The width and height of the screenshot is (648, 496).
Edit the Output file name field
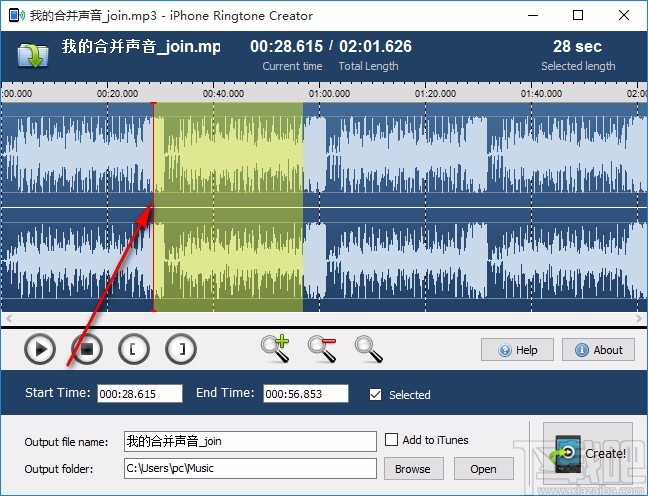click(250, 441)
